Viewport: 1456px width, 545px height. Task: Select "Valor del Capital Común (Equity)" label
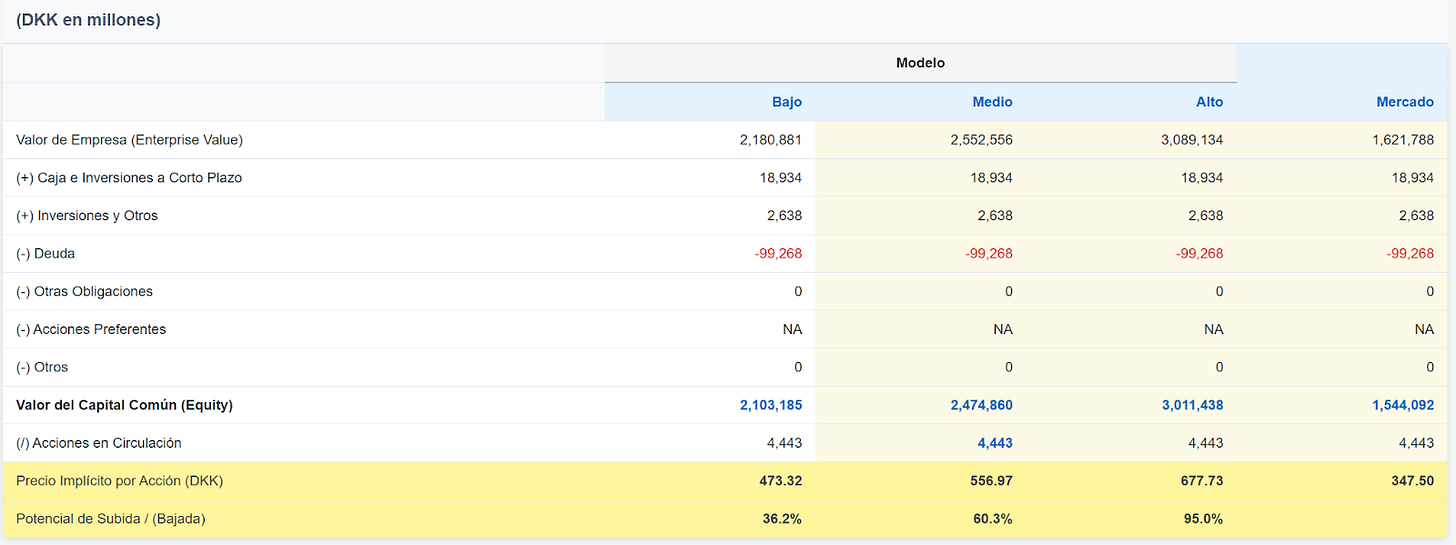point(124,405)
